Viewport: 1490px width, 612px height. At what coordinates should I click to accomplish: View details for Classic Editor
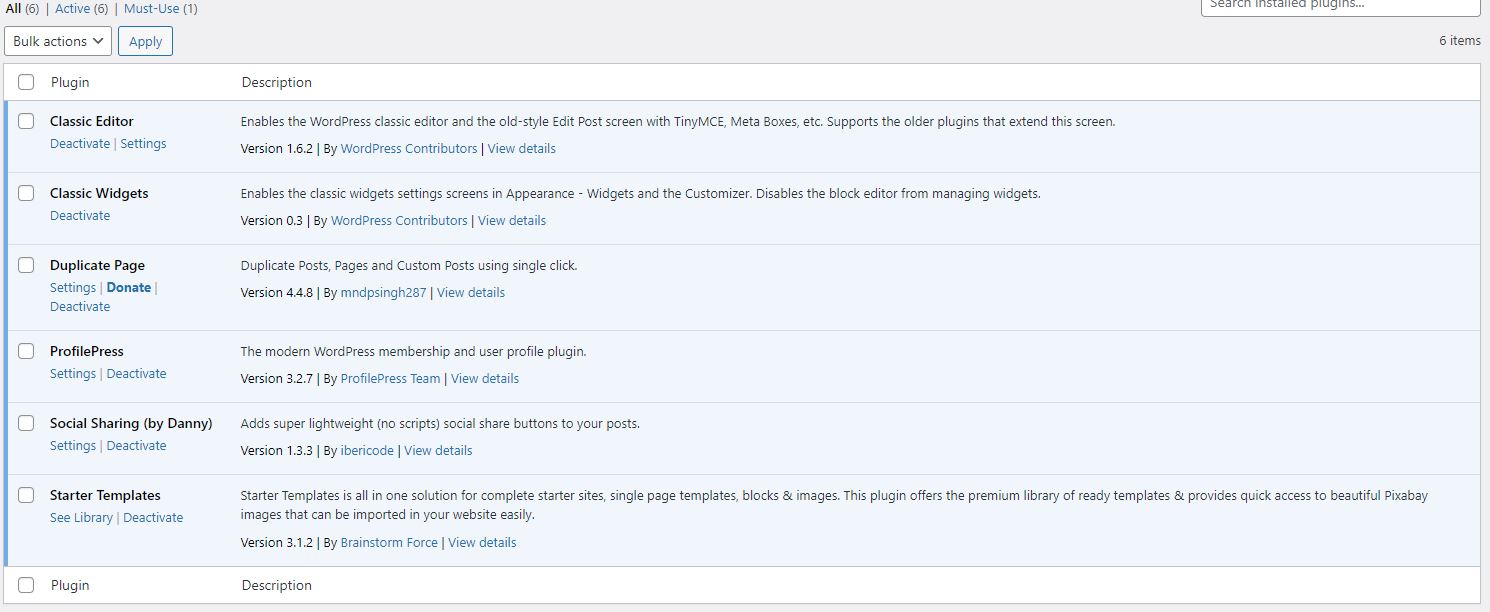click(522, 148)
